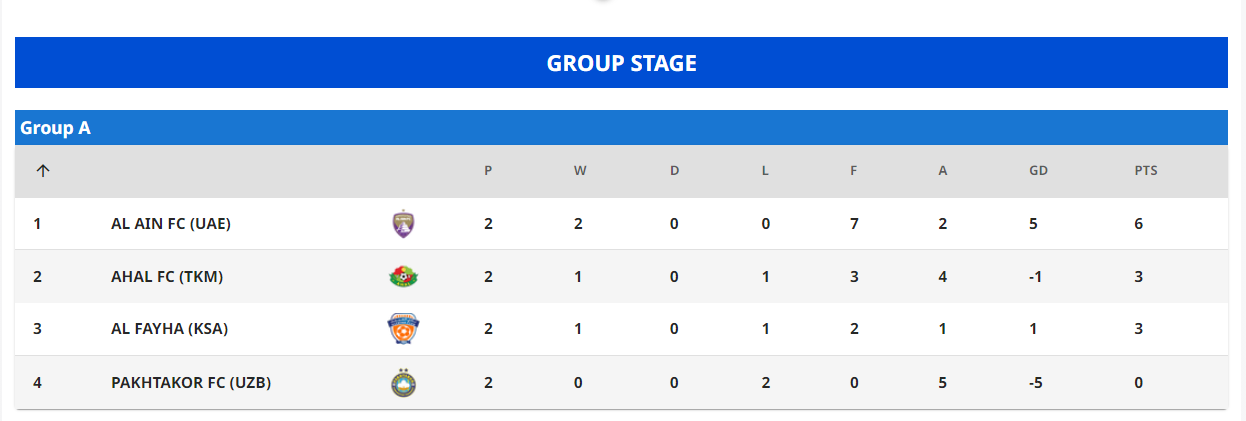Screen dimensions: 1246x421
Task: Click the F (goals for) column header
Action: click(854, 171)
